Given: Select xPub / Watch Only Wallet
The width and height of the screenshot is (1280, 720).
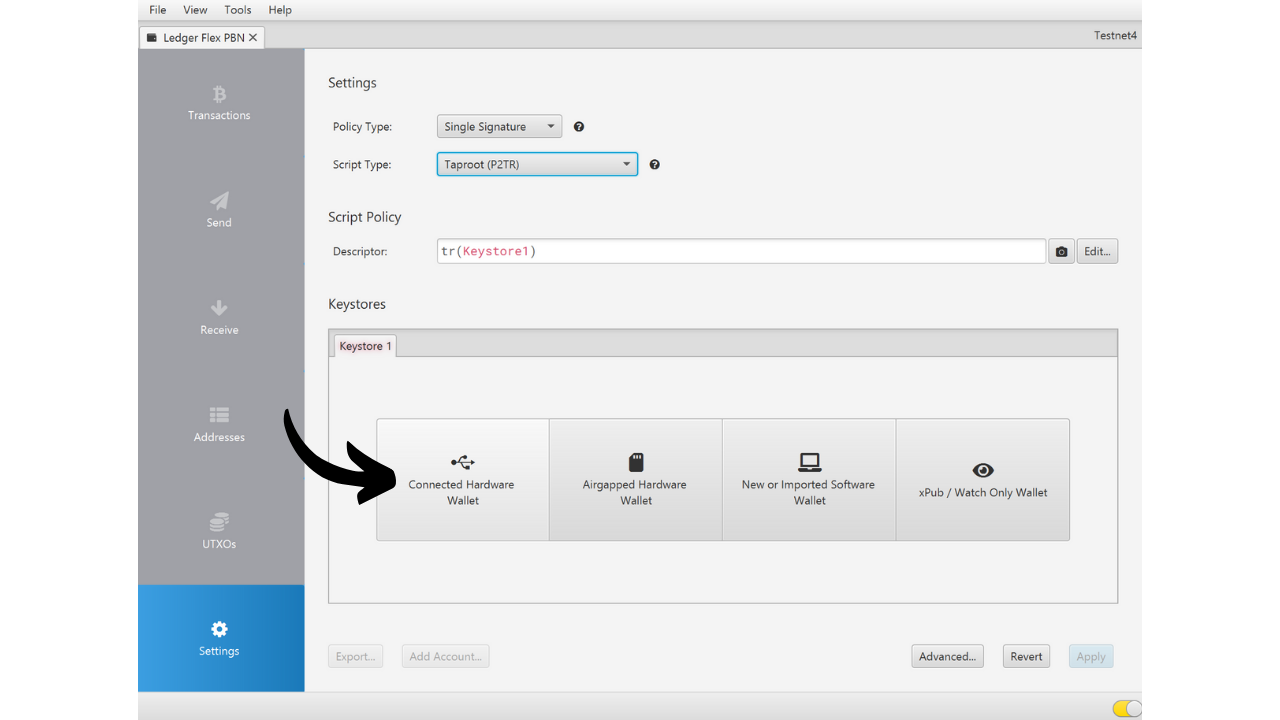Looking at the screenshot, I should [x=982, y=480].
